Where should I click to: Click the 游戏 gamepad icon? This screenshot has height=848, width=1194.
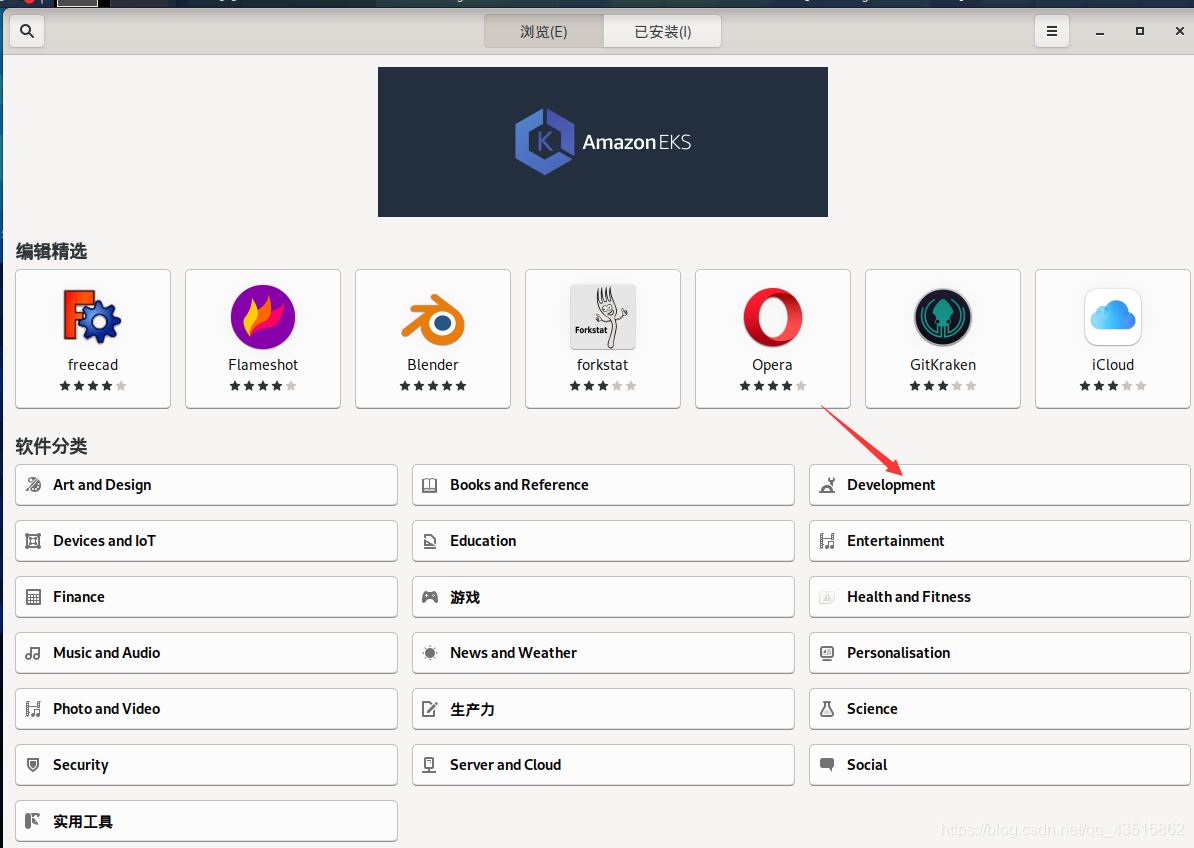(x=429, y=597)
